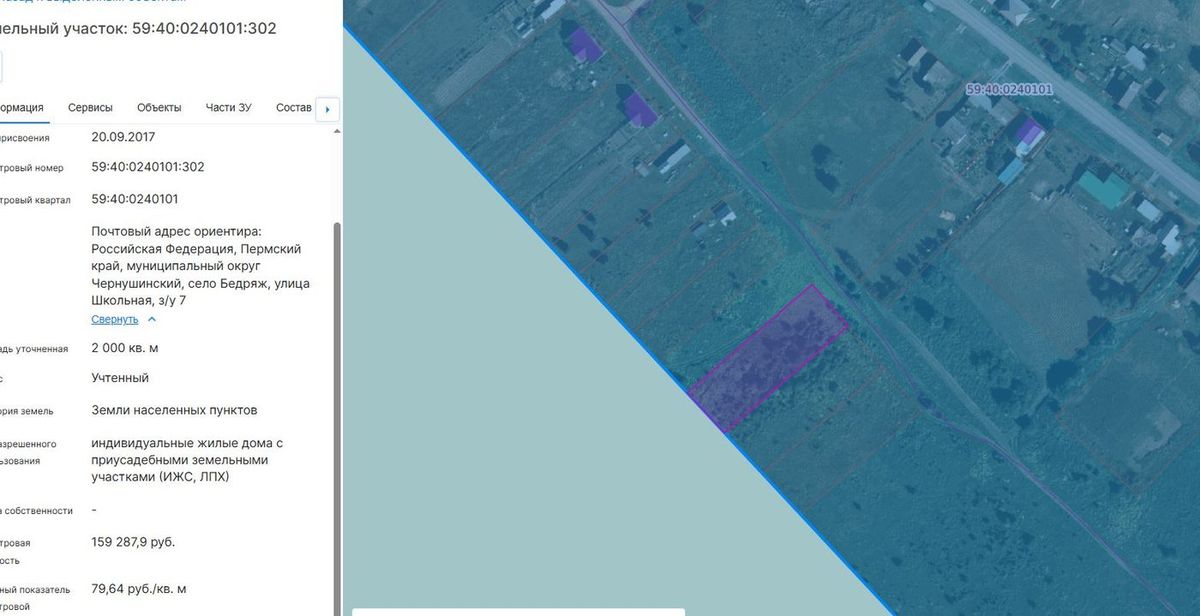The image size is (1200, 616).
Task: Switch to the Объекты tab
Action: pos(159,108)
